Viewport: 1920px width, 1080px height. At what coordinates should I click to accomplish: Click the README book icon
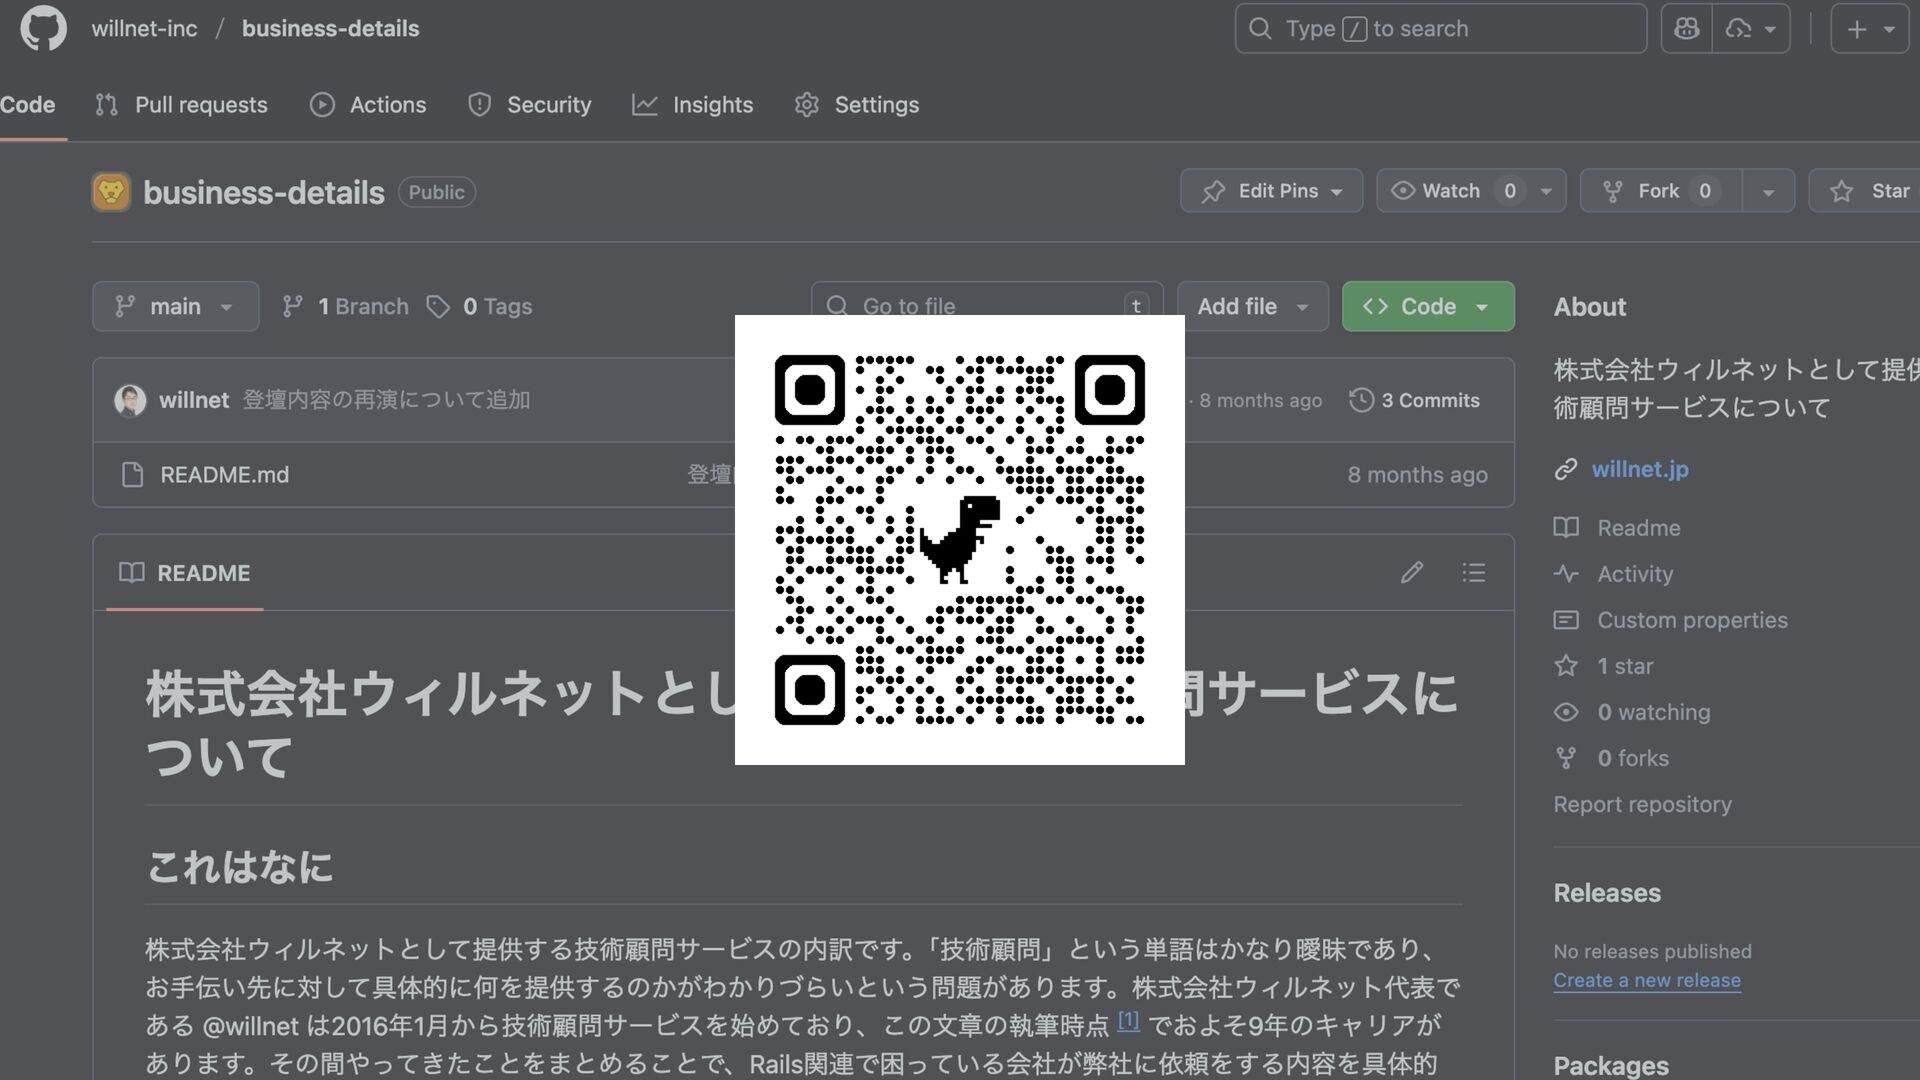click(x=131, y=573)
